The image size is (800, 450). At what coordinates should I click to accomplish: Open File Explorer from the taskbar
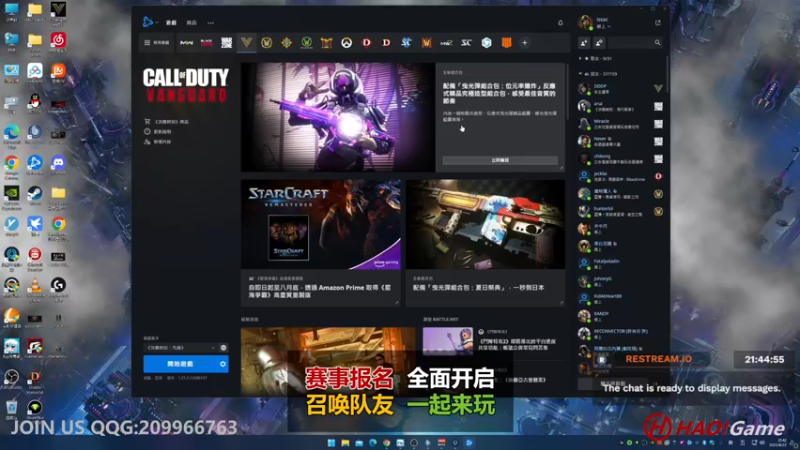[x=345, y=443]
